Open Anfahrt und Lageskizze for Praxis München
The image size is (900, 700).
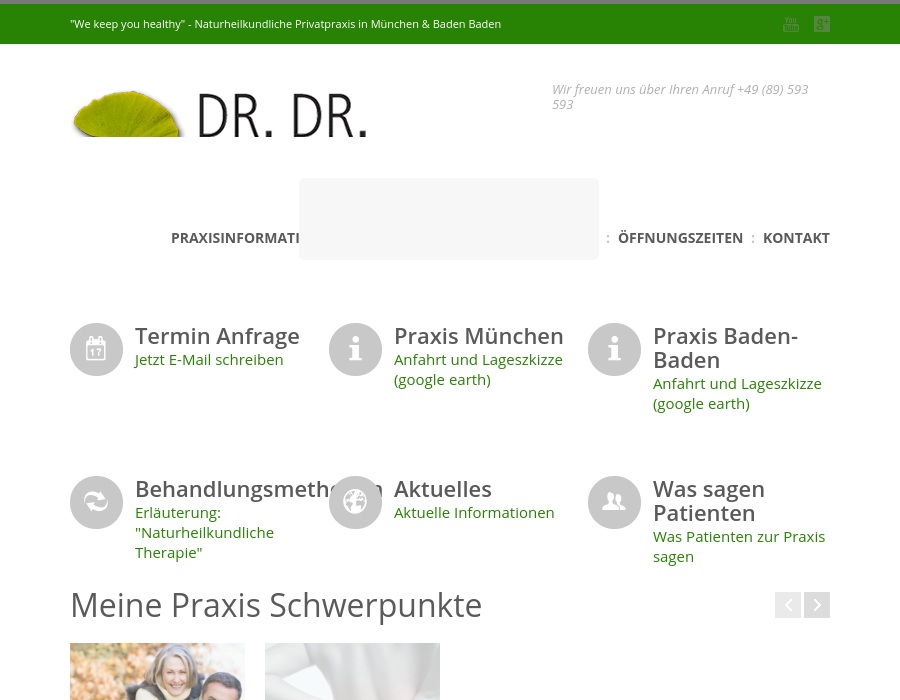pos(478,369)
